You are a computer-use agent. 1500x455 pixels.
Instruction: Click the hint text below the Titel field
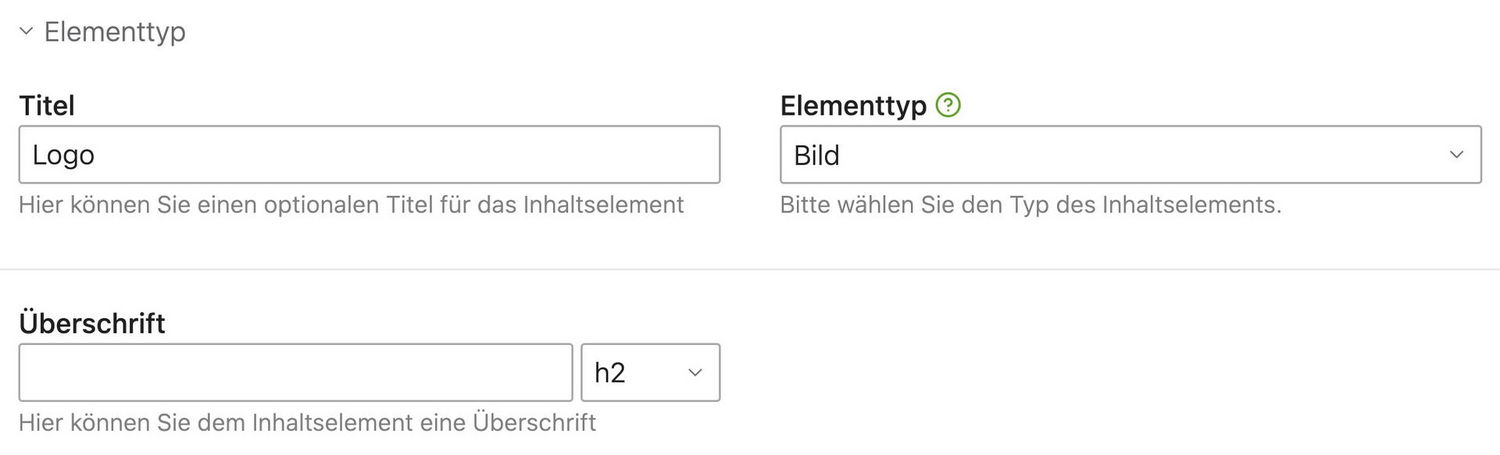click(x=351, y=205)
